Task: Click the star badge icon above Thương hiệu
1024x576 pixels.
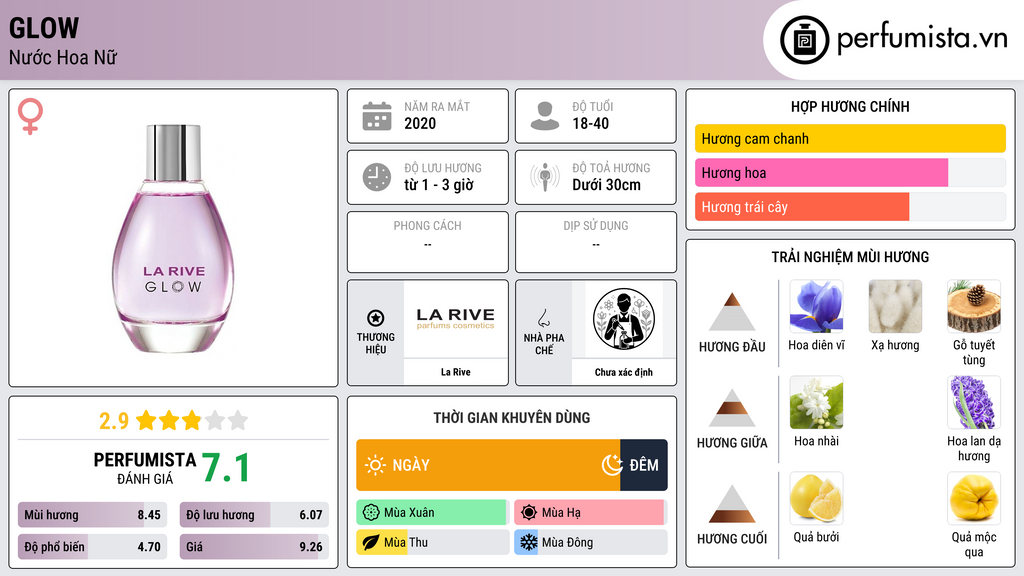Action: [x=376, y=318]
